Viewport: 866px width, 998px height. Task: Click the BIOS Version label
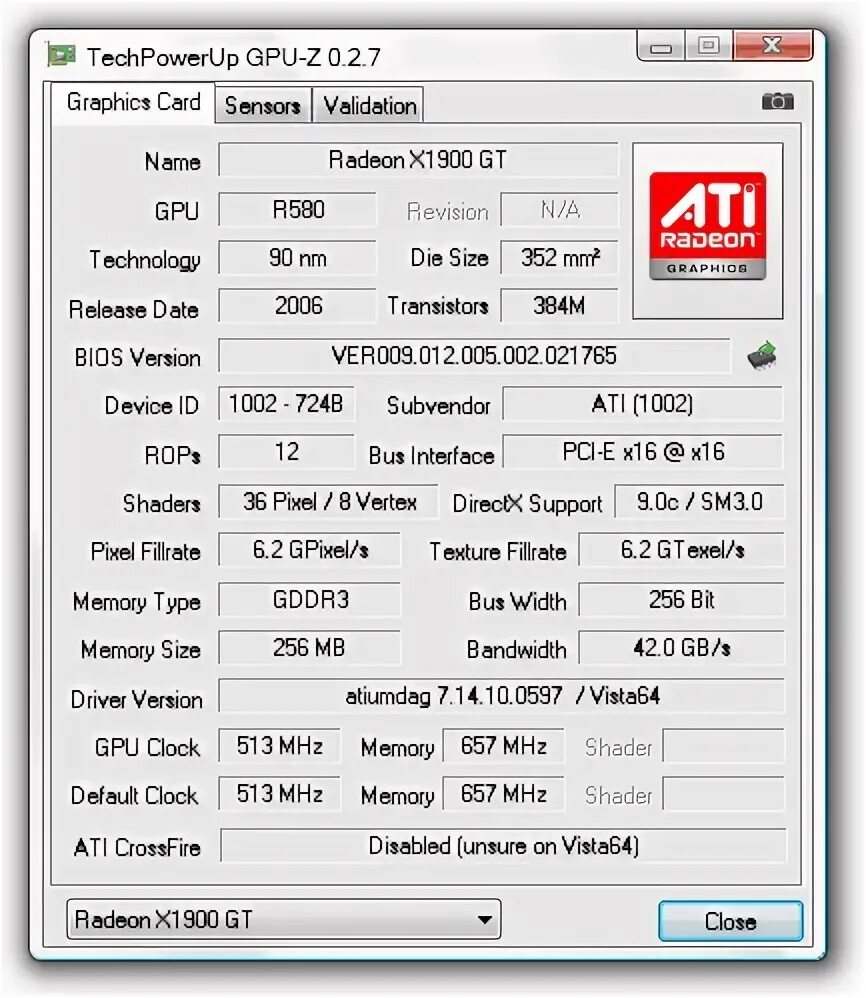click(x=137, y=357)
